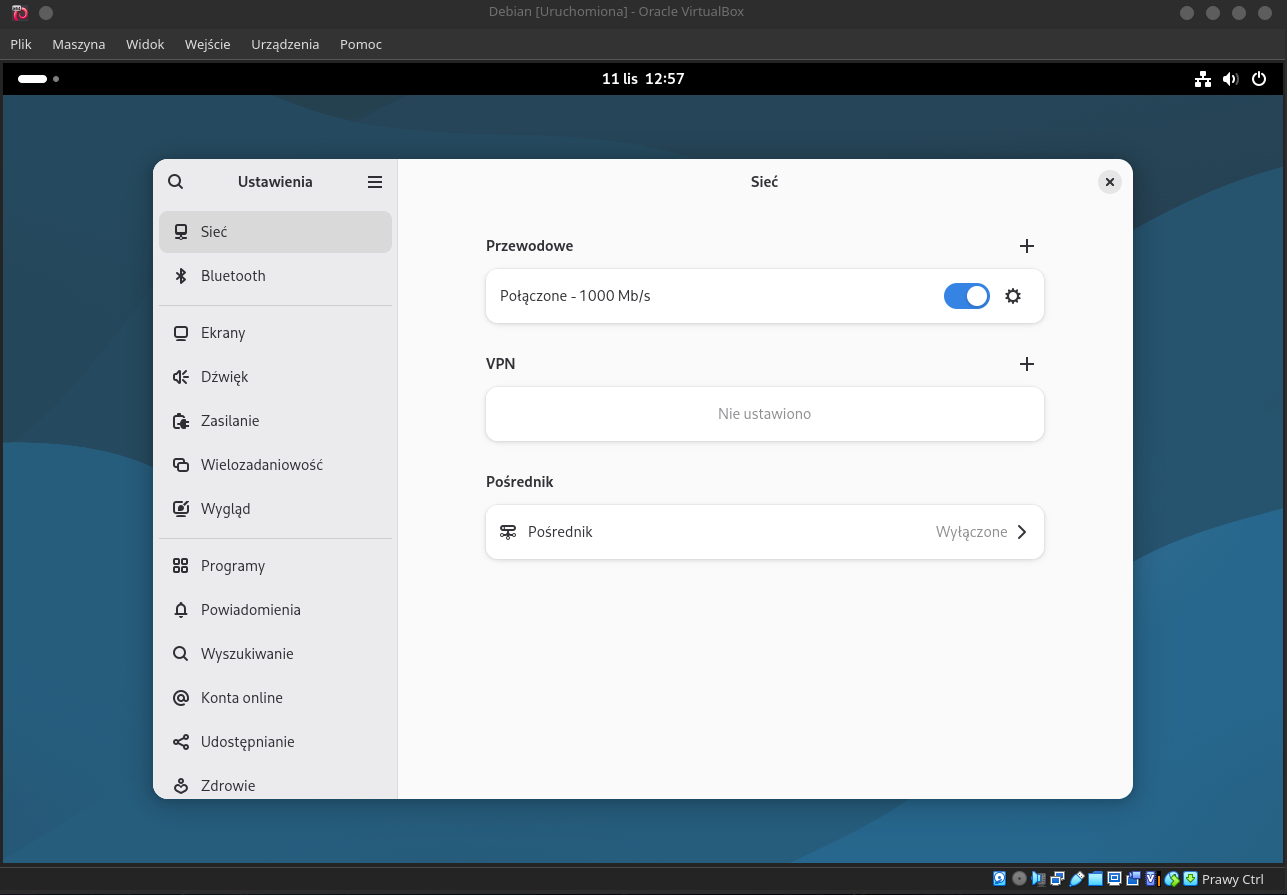Open the GNOME power menu icon
This screenshot has height=895, width=1287.
click(x=1259, y=79)
